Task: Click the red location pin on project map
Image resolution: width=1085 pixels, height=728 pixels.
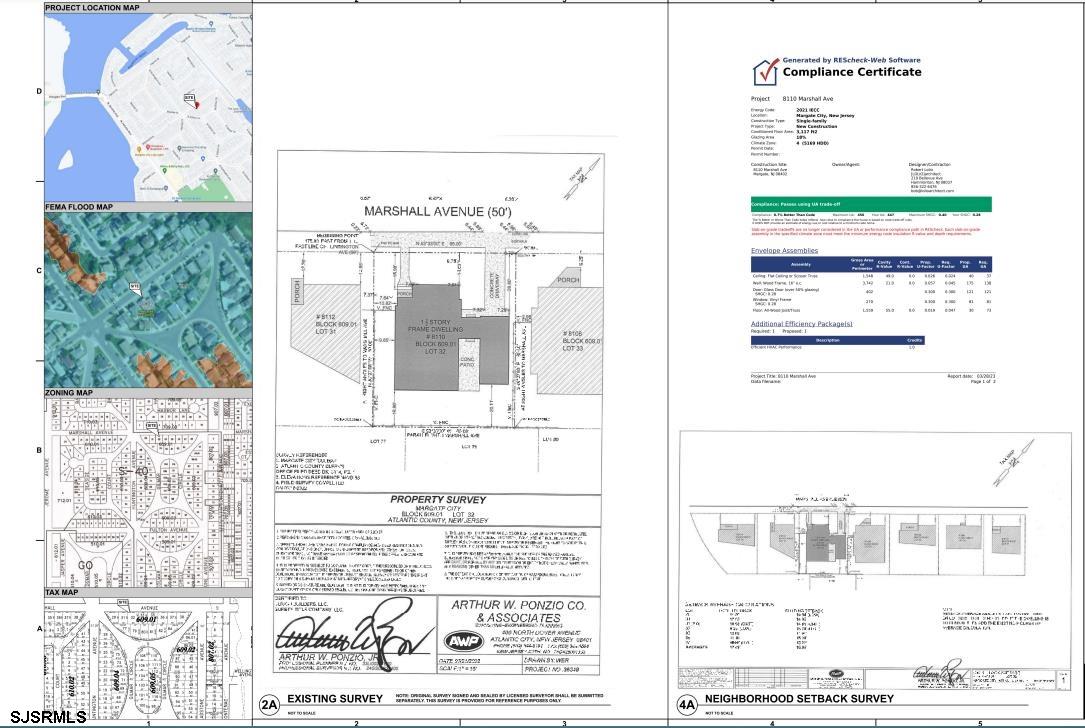Action: [197, 104]
